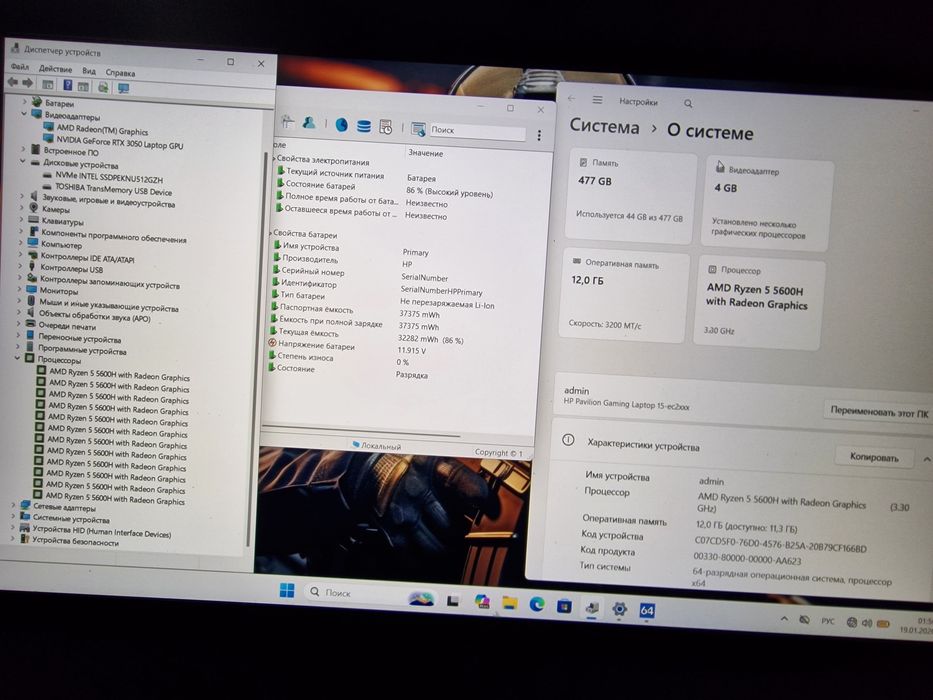Select Устройства безопасности category
Viewport: 933px width, 700px height.
tap(75, 540)
